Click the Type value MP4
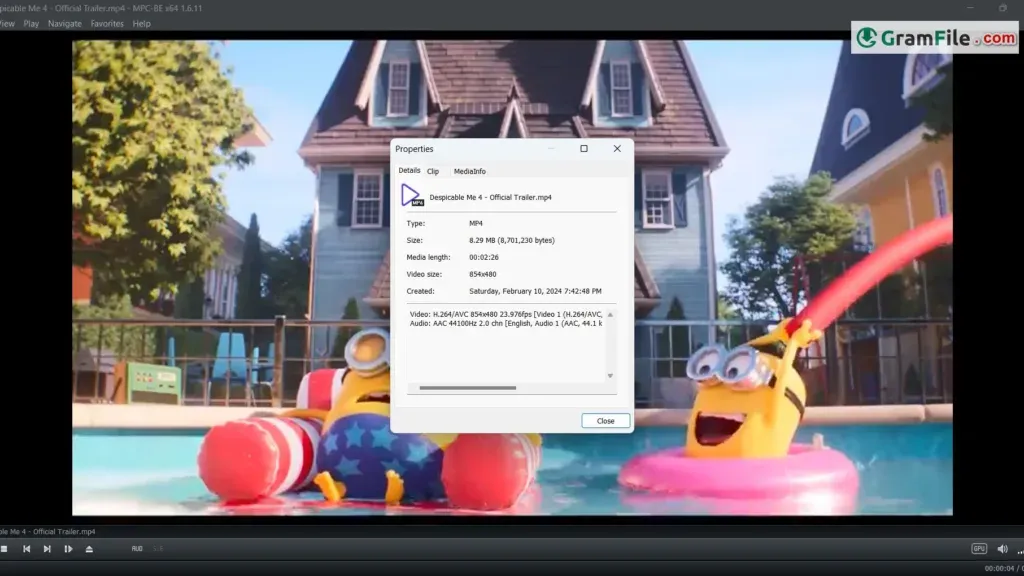 pyautogui.click(x=476, y=223)
